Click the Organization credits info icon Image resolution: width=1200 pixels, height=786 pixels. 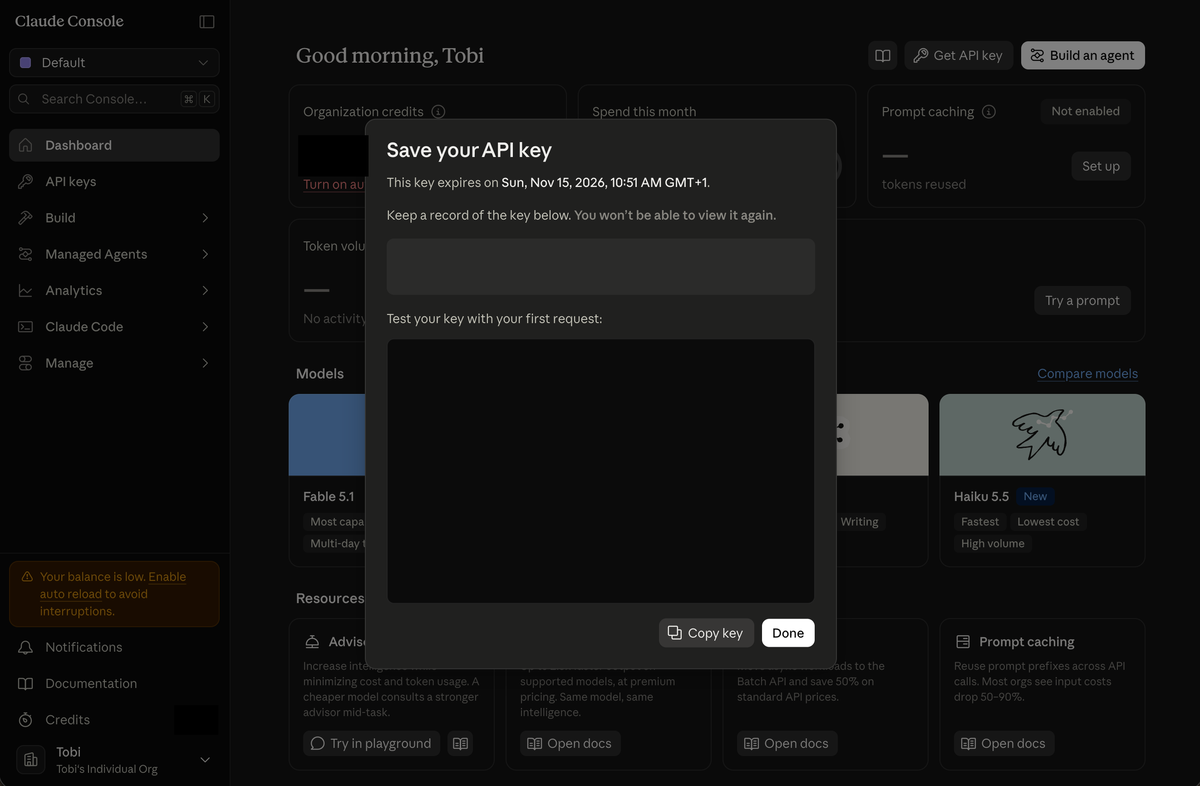tap(438, 112)
